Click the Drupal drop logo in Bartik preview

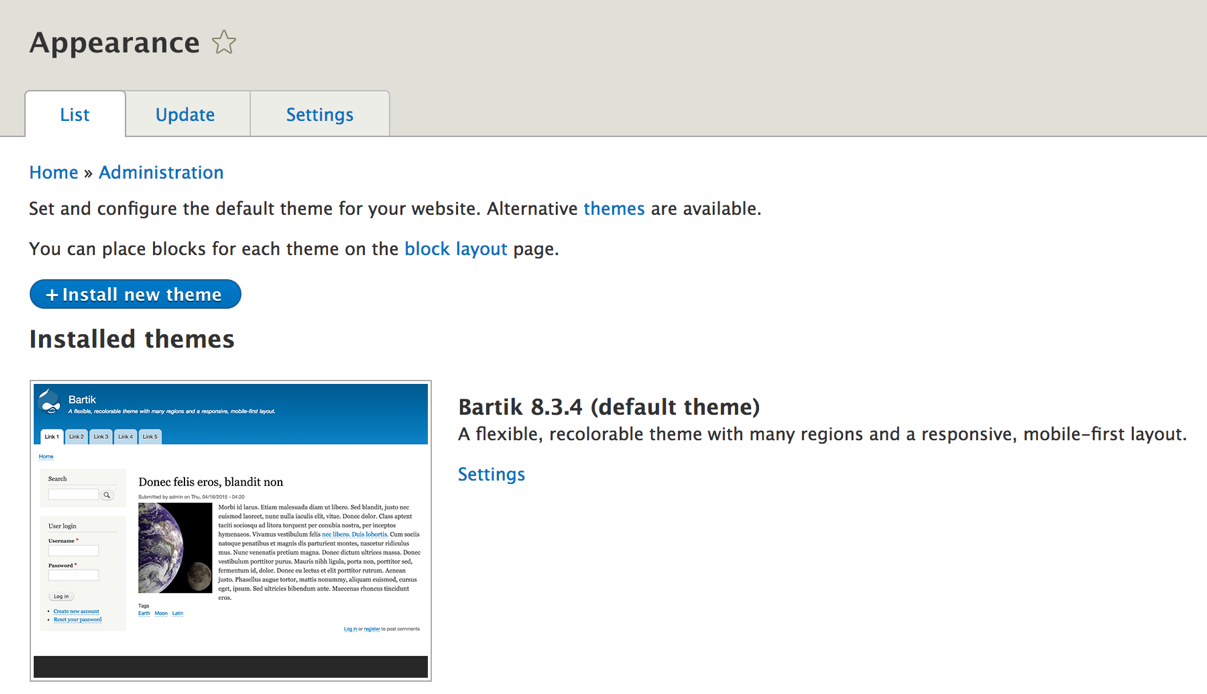[x=50, y=402]
